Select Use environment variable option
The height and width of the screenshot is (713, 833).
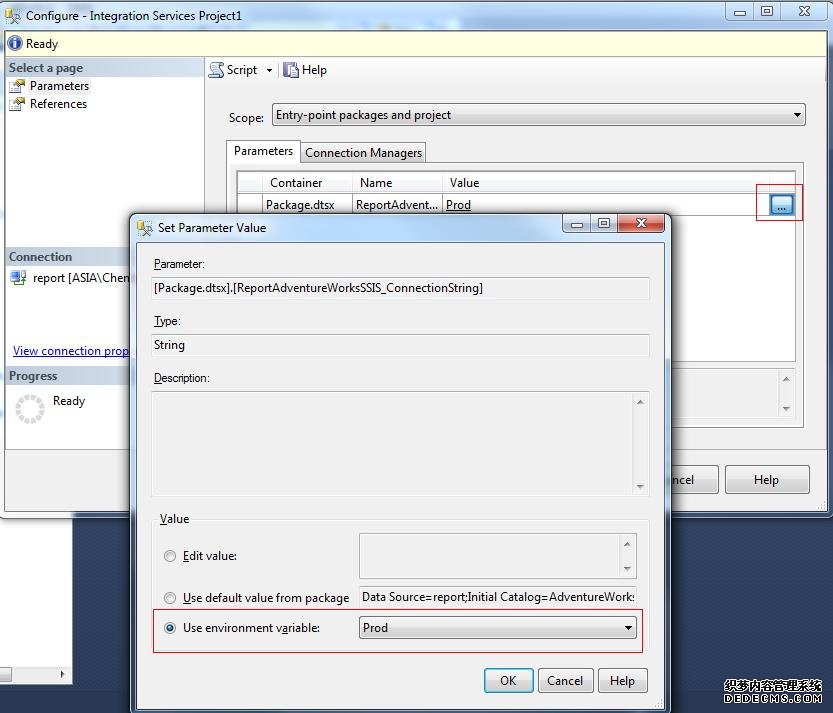[170, 628]
